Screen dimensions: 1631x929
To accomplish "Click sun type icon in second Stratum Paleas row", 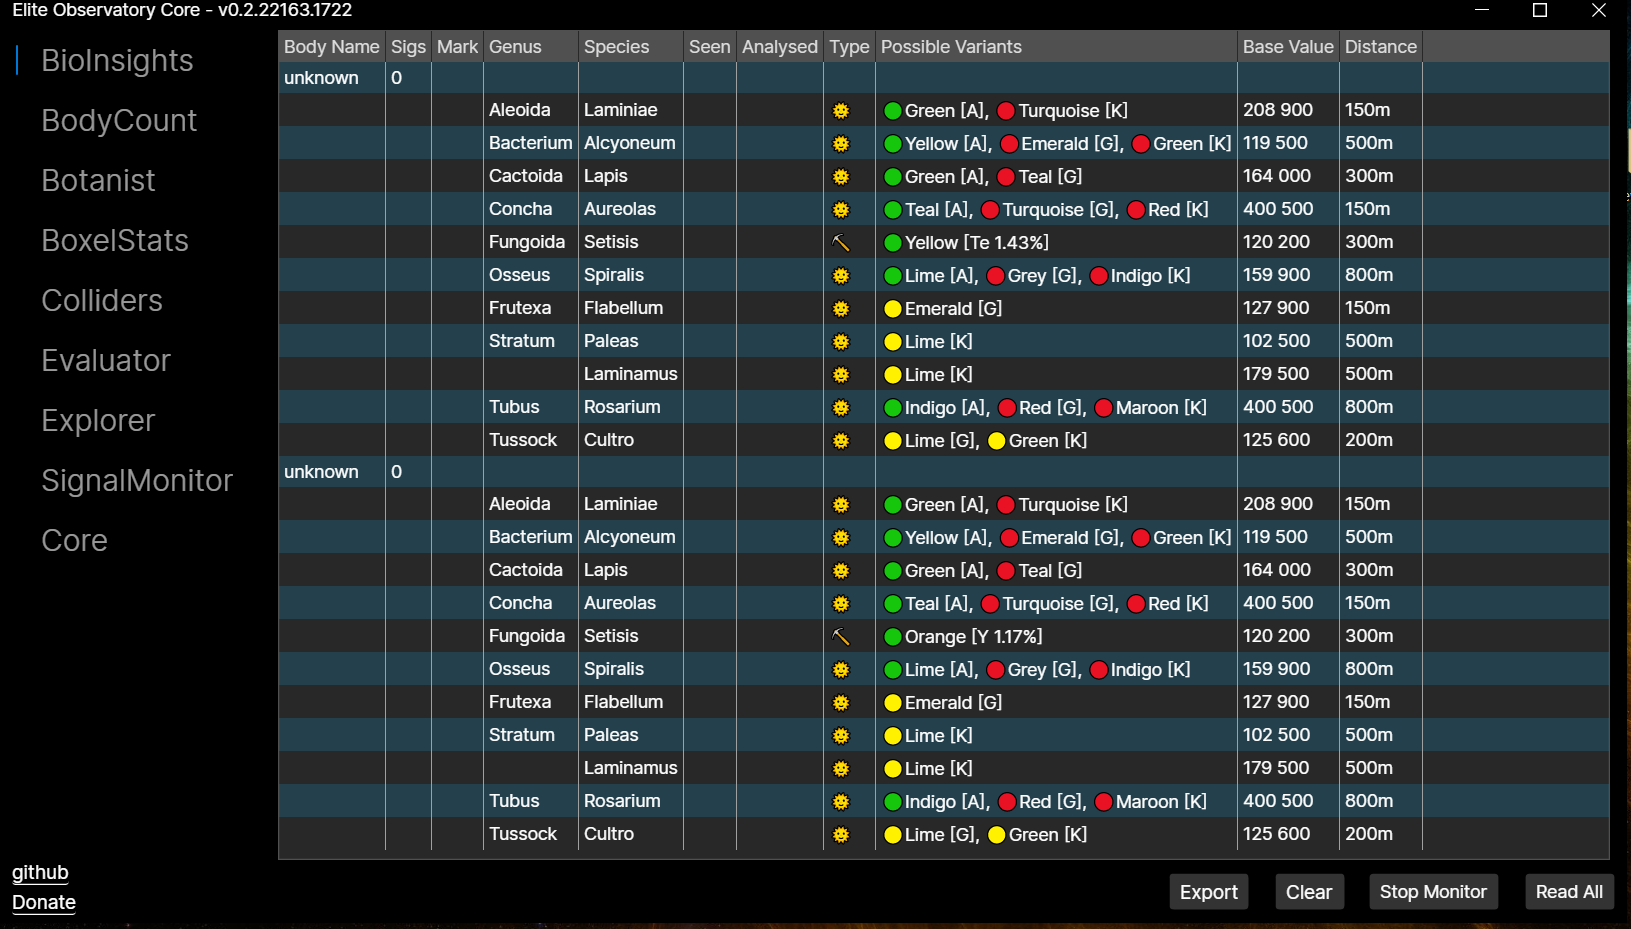I will coord(841,736).
